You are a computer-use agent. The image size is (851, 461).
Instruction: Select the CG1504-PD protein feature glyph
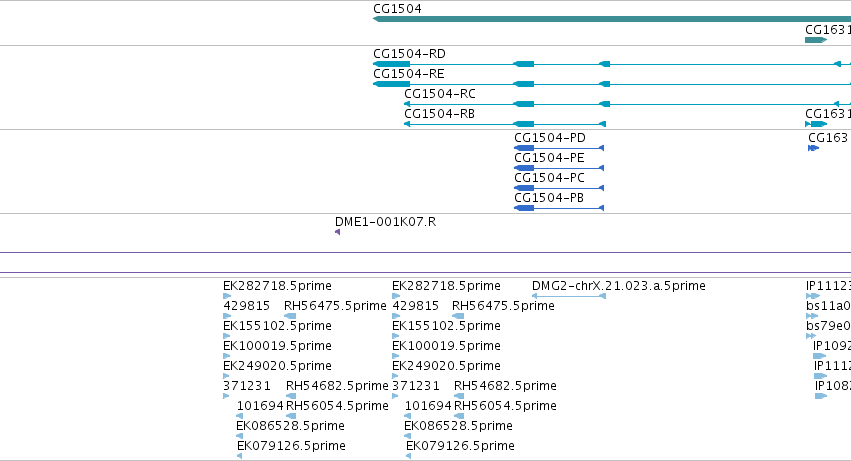point(559,148)
